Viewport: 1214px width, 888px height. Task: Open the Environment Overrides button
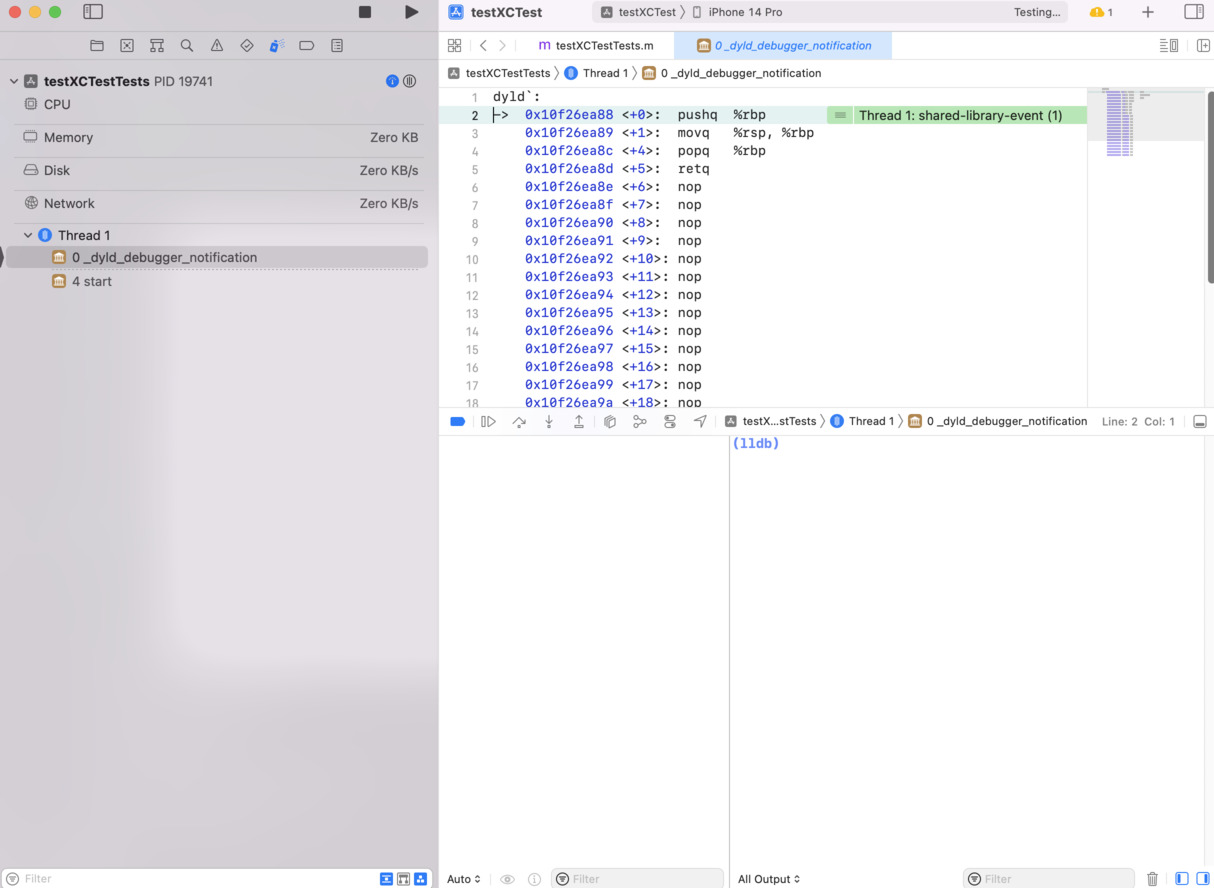point(670,421)
